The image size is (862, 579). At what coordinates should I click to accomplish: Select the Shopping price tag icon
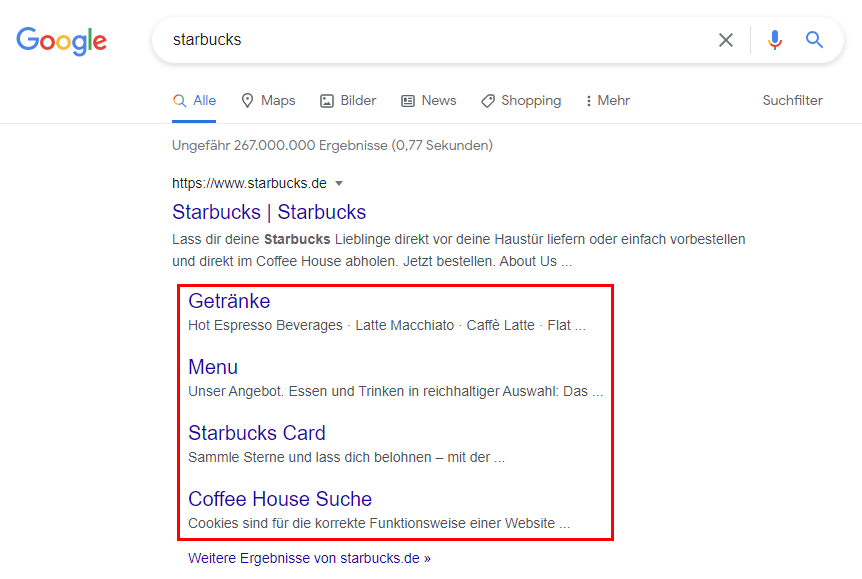pyautogui.click(x=489, y=100)
